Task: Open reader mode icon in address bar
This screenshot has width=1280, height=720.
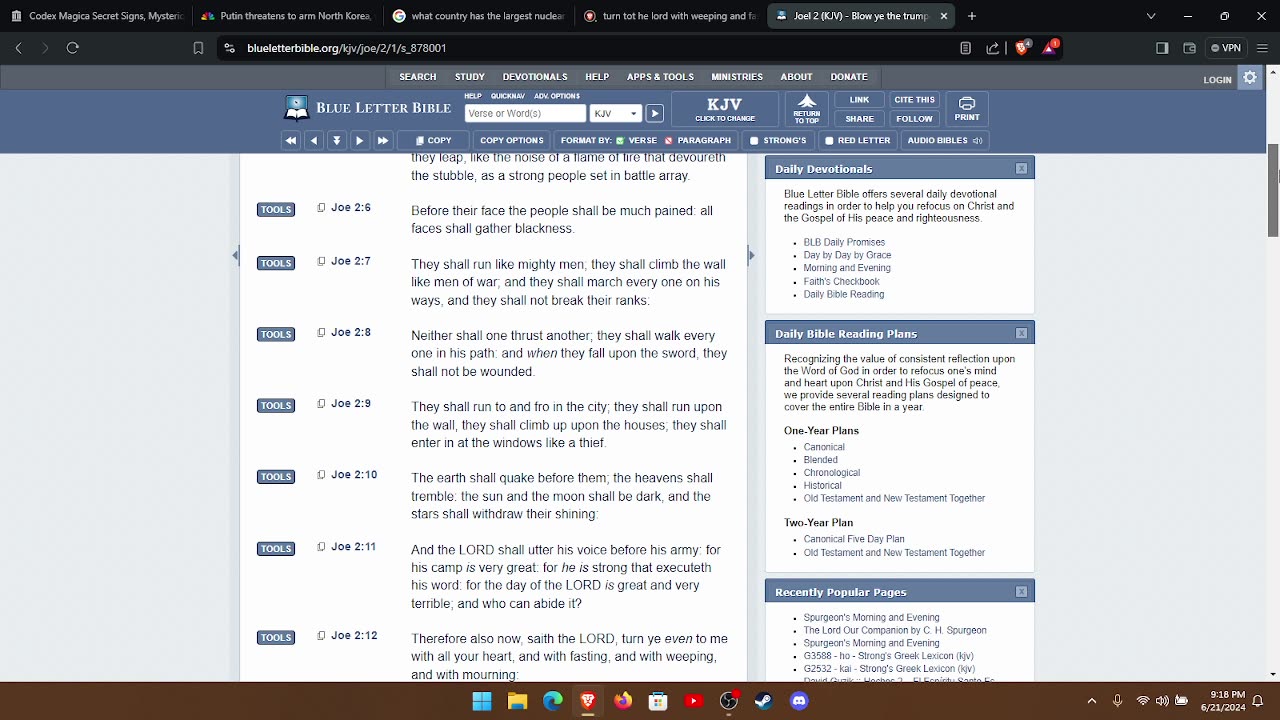Action: point(965,48)
